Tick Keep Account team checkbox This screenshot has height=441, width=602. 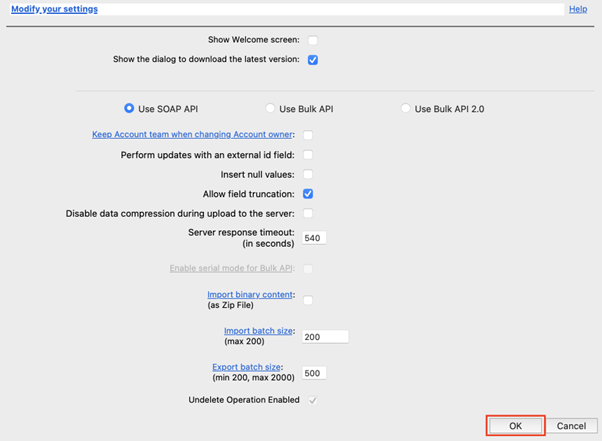pos(308,135)
